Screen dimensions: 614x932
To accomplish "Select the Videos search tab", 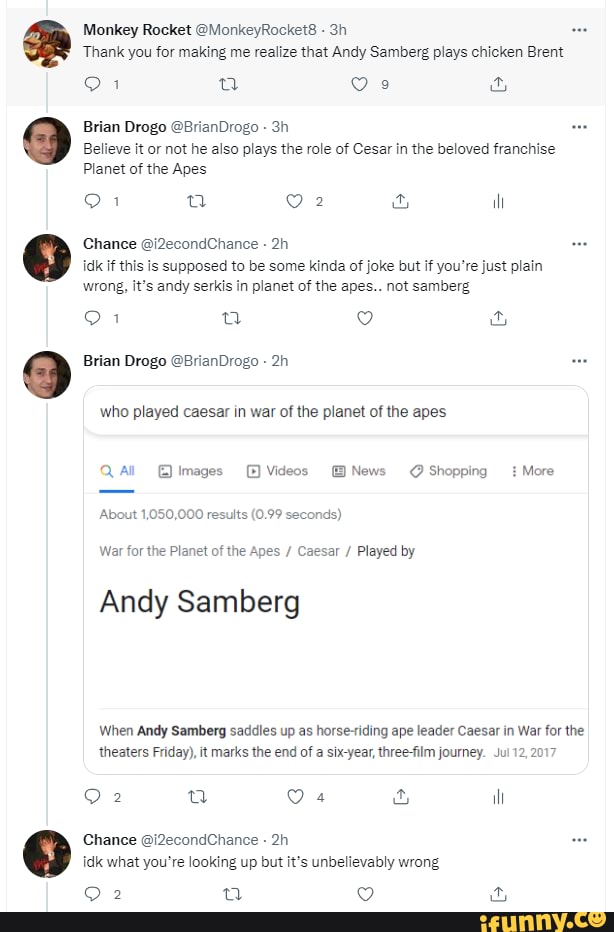I will coord(277,471).
